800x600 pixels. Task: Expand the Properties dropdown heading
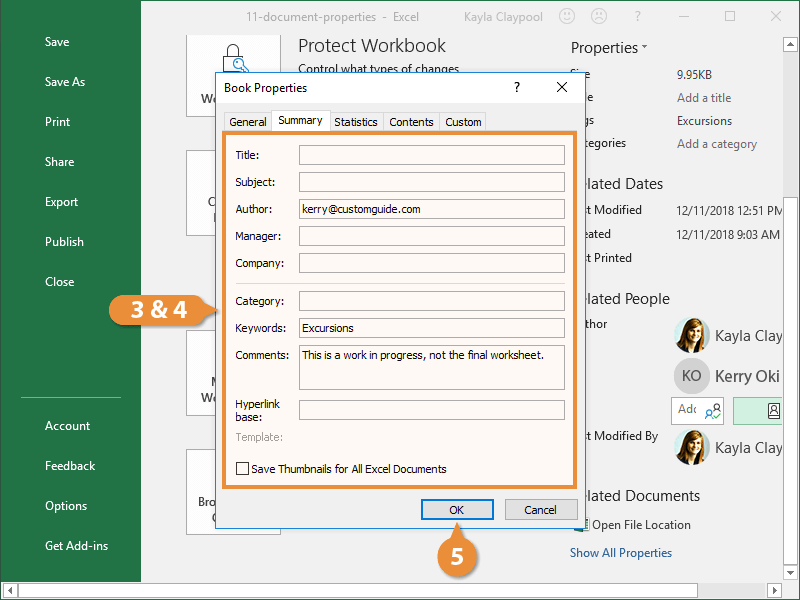coord(609,47)
